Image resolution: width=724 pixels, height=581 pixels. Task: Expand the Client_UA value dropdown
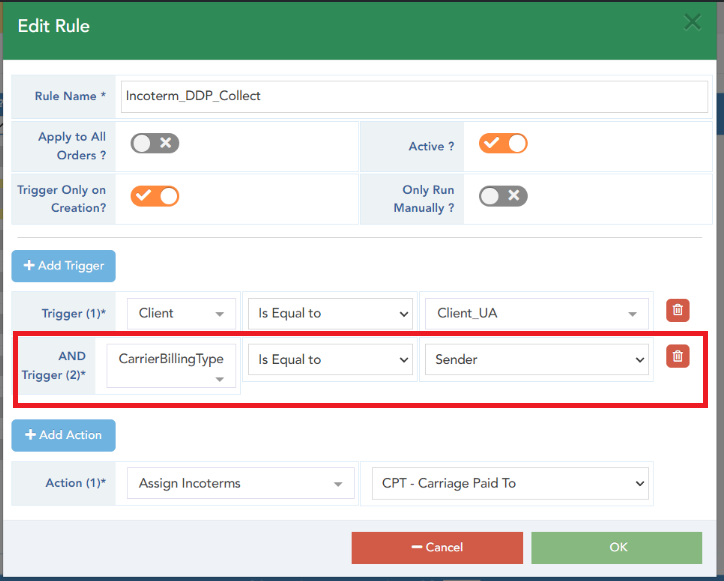coord(537,313)
